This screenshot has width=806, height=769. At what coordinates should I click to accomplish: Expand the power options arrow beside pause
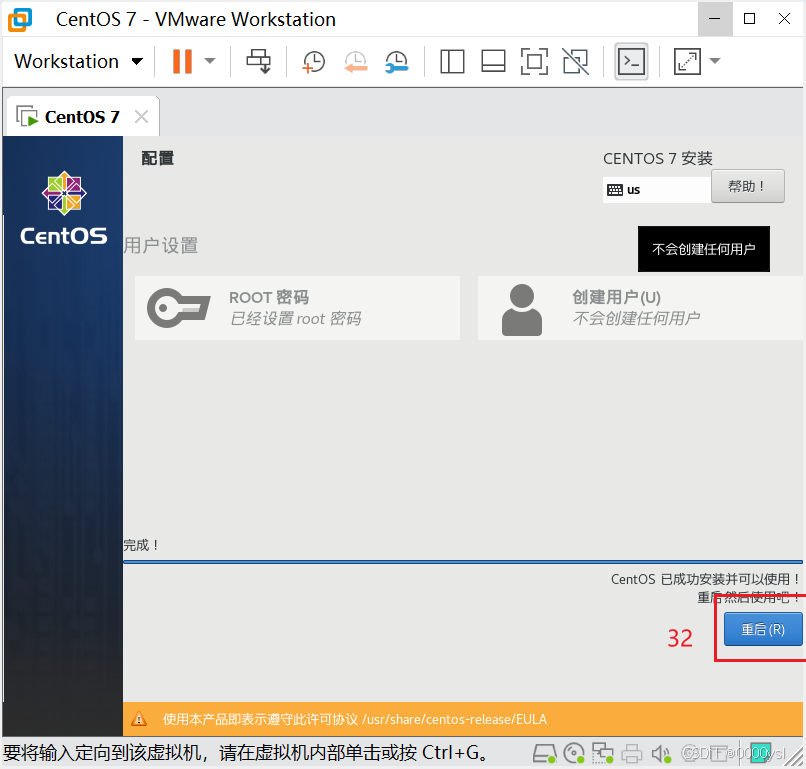tap(209, 61)
